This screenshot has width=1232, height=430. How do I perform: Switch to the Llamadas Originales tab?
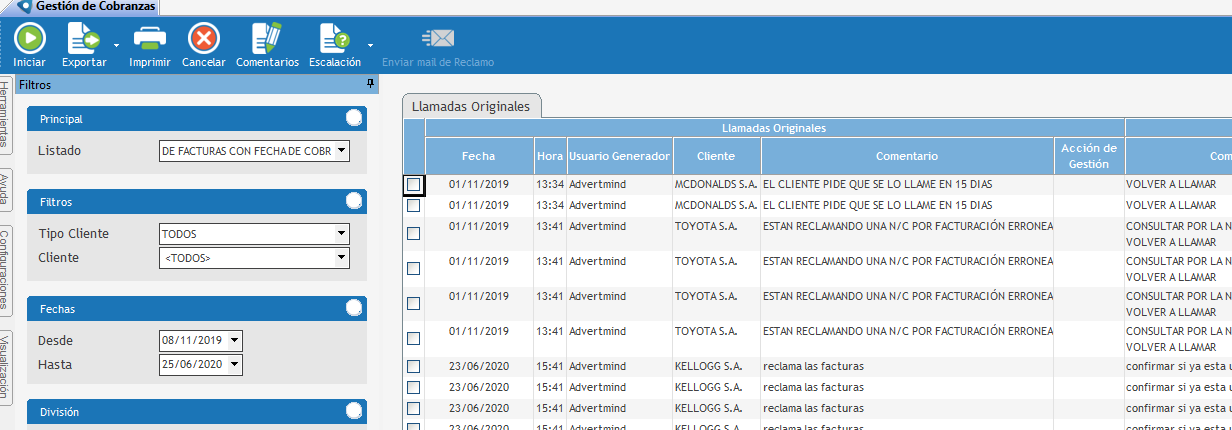[x=471, y=105]
